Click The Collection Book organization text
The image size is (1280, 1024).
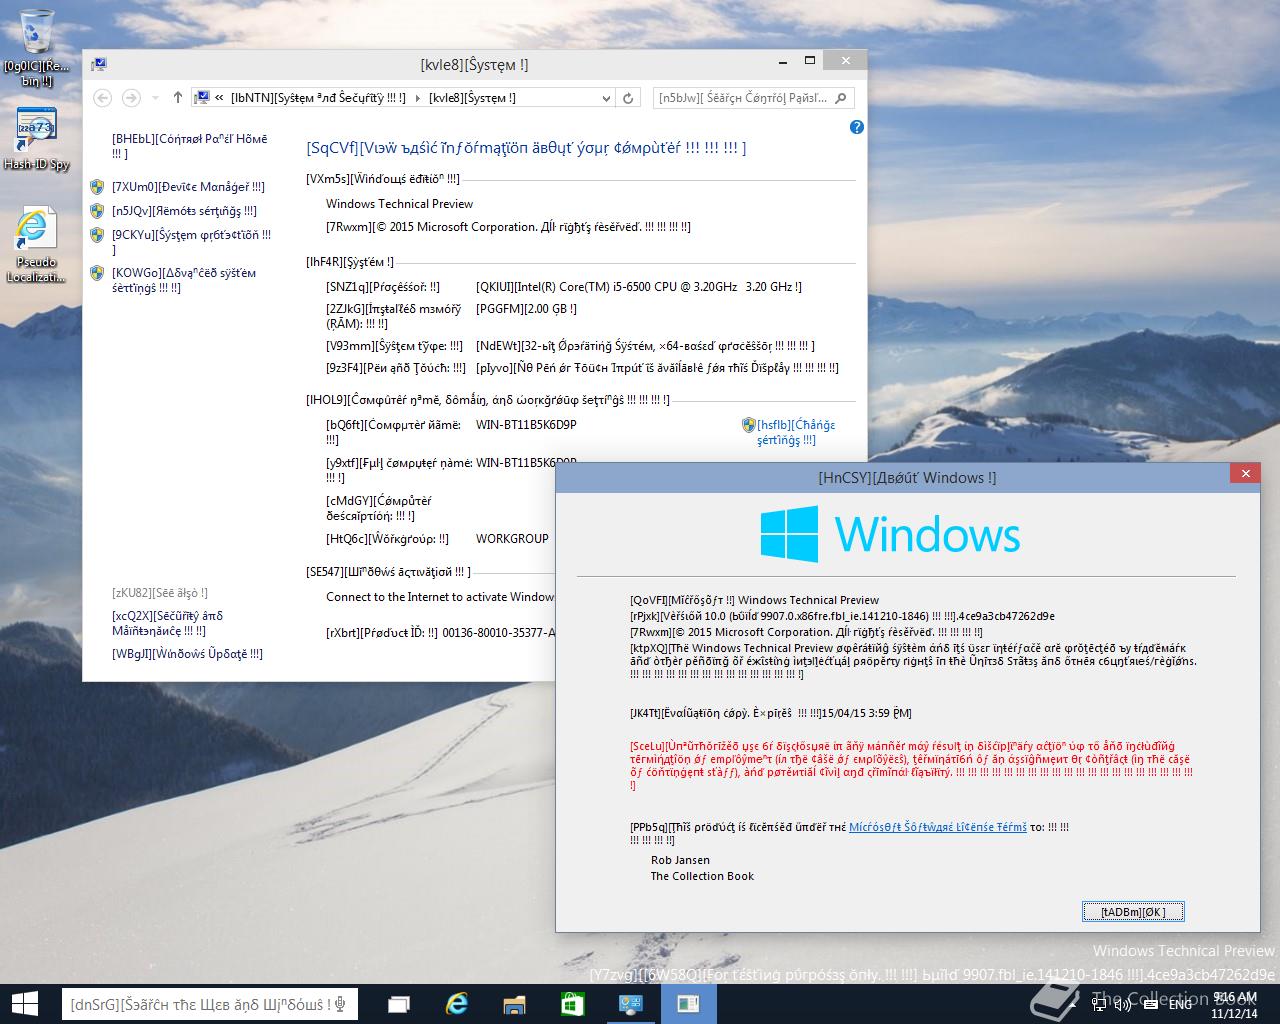click(x=702, y=876)
